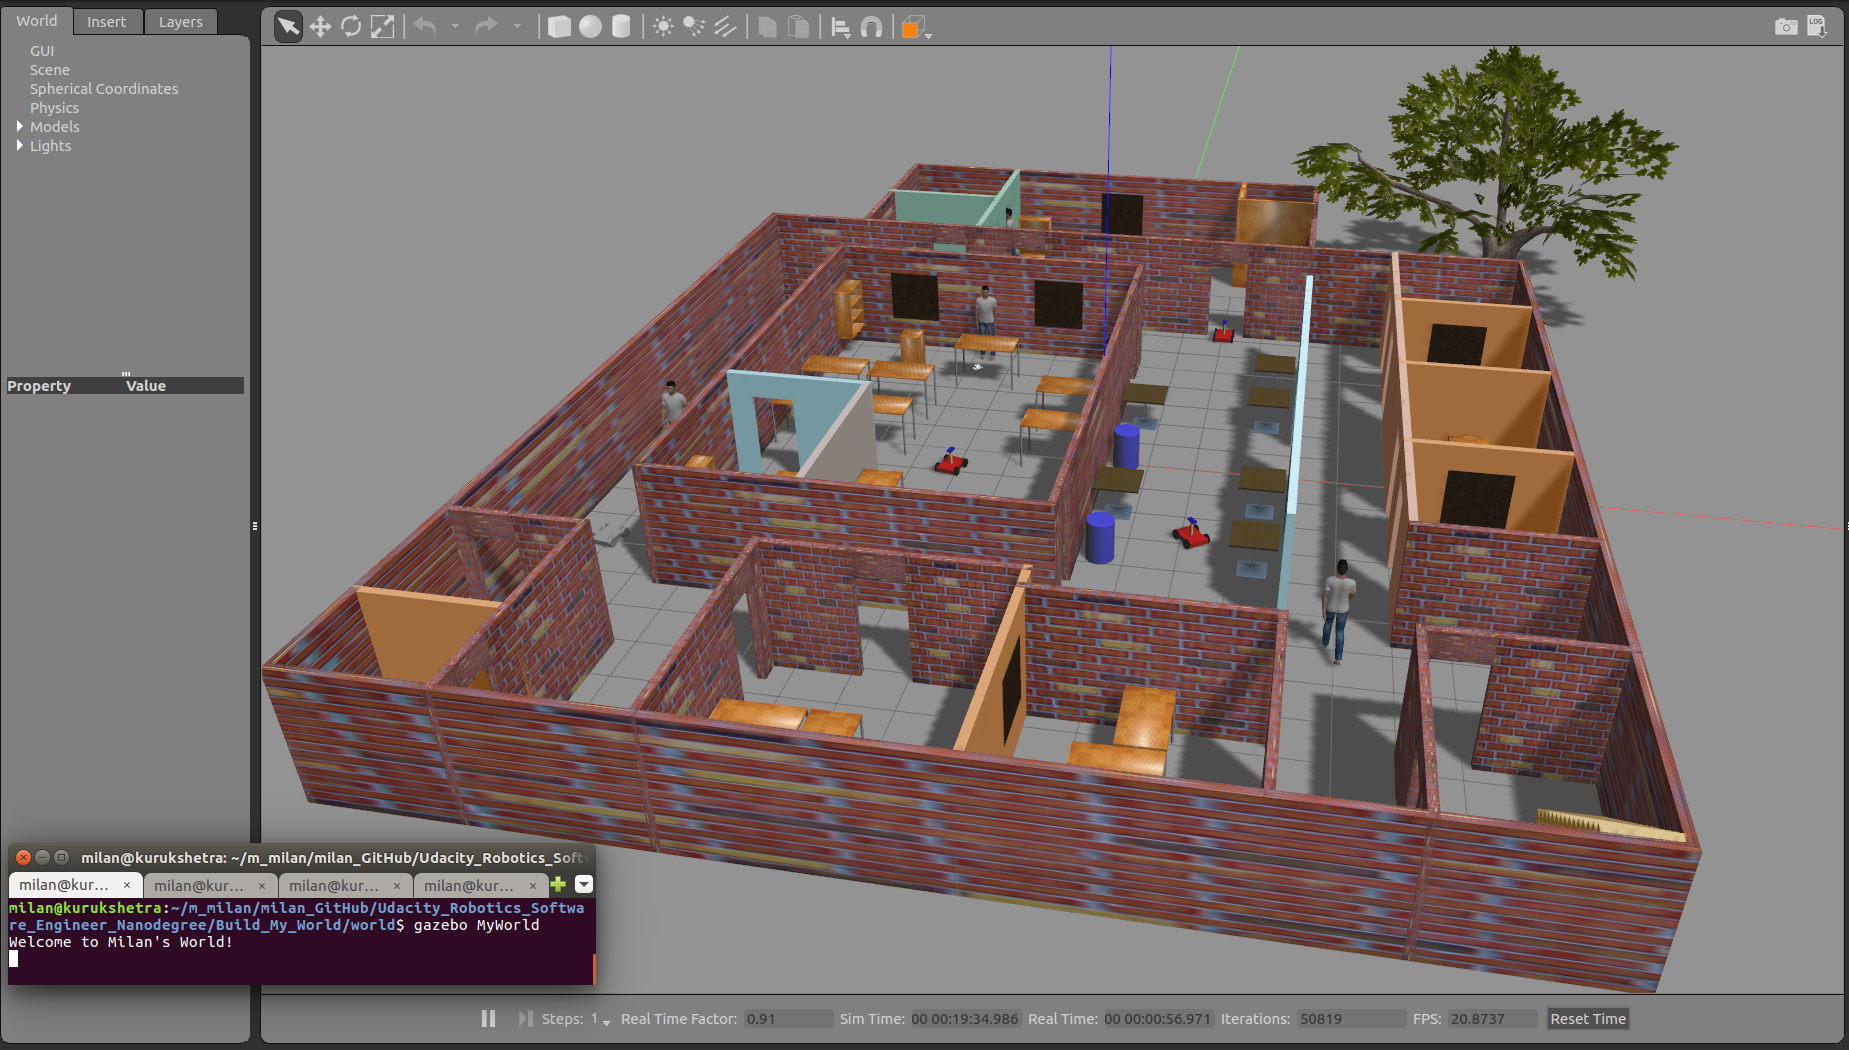Select the active milan@kur terminal tab
This screenshot has width=1849, height=1050.
75,885
